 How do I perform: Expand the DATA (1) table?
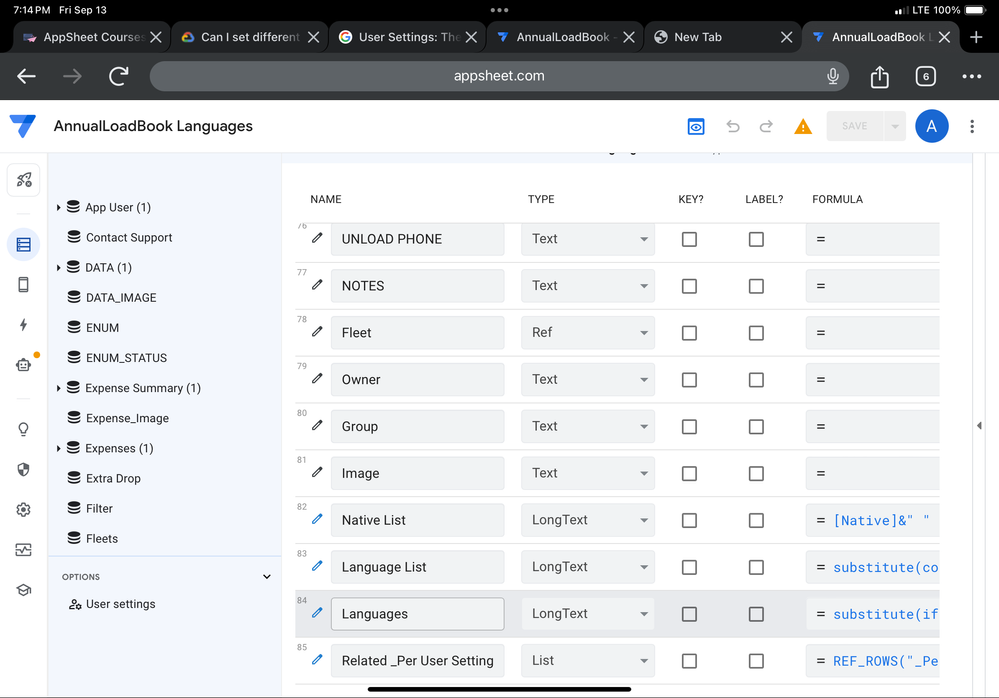coord(58,267)
